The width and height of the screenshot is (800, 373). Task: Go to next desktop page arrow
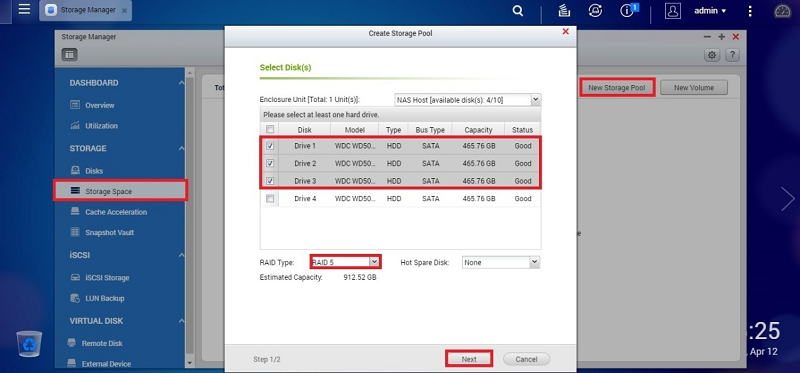pyautogui.click(x=788, y=198)
